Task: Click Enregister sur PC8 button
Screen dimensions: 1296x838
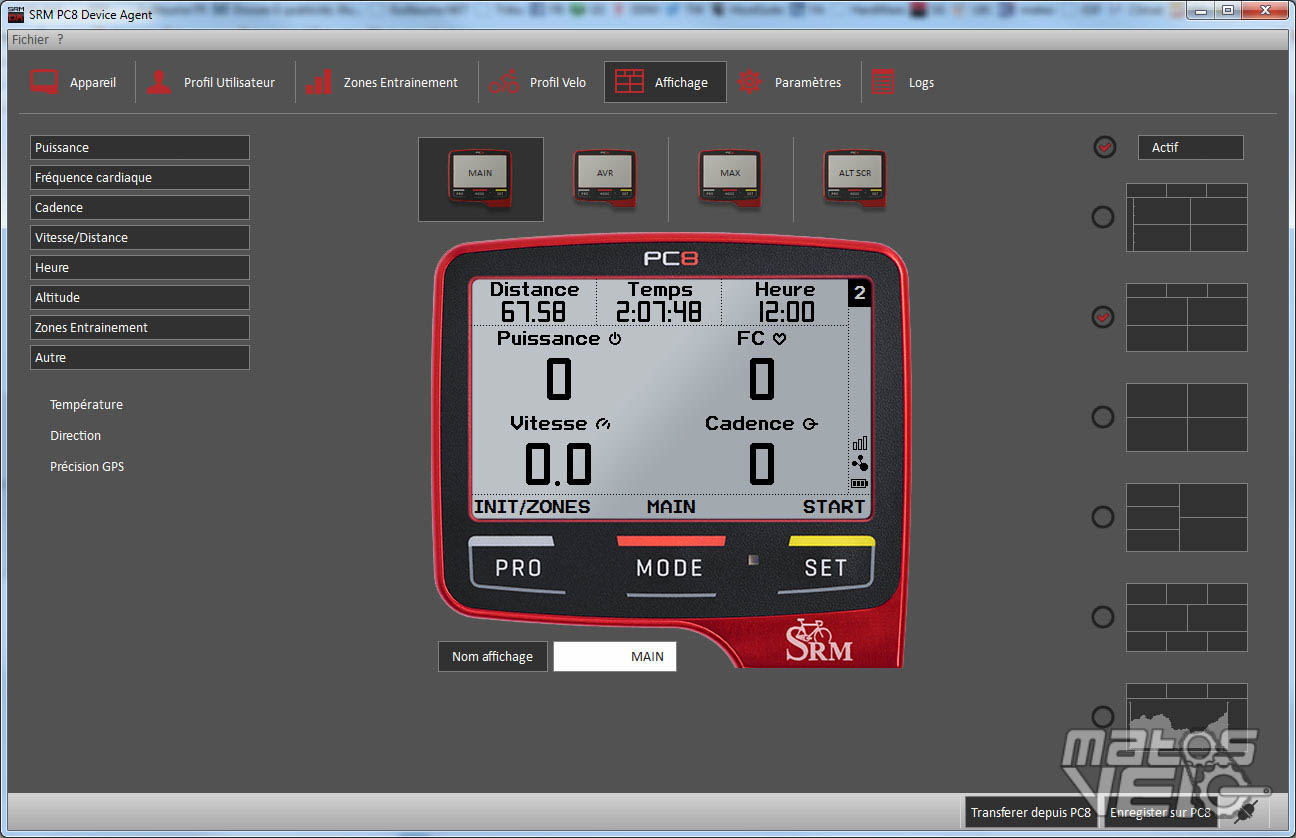Action: (x=1160, y=812)
